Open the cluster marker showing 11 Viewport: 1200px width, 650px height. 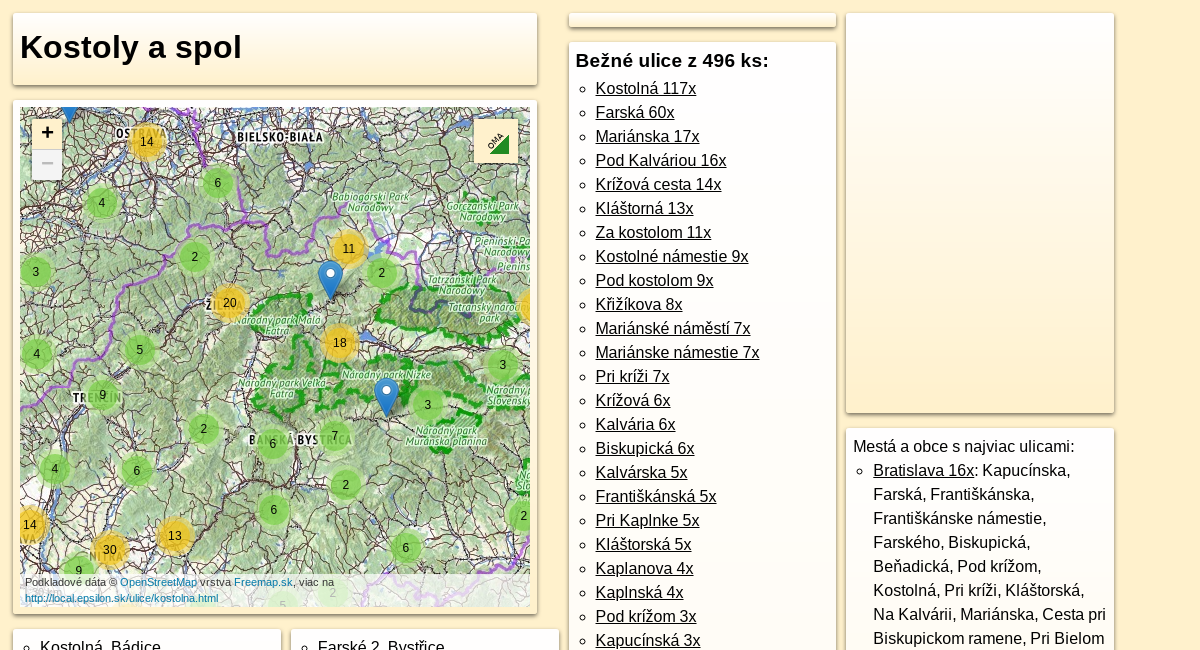[348, 249]
